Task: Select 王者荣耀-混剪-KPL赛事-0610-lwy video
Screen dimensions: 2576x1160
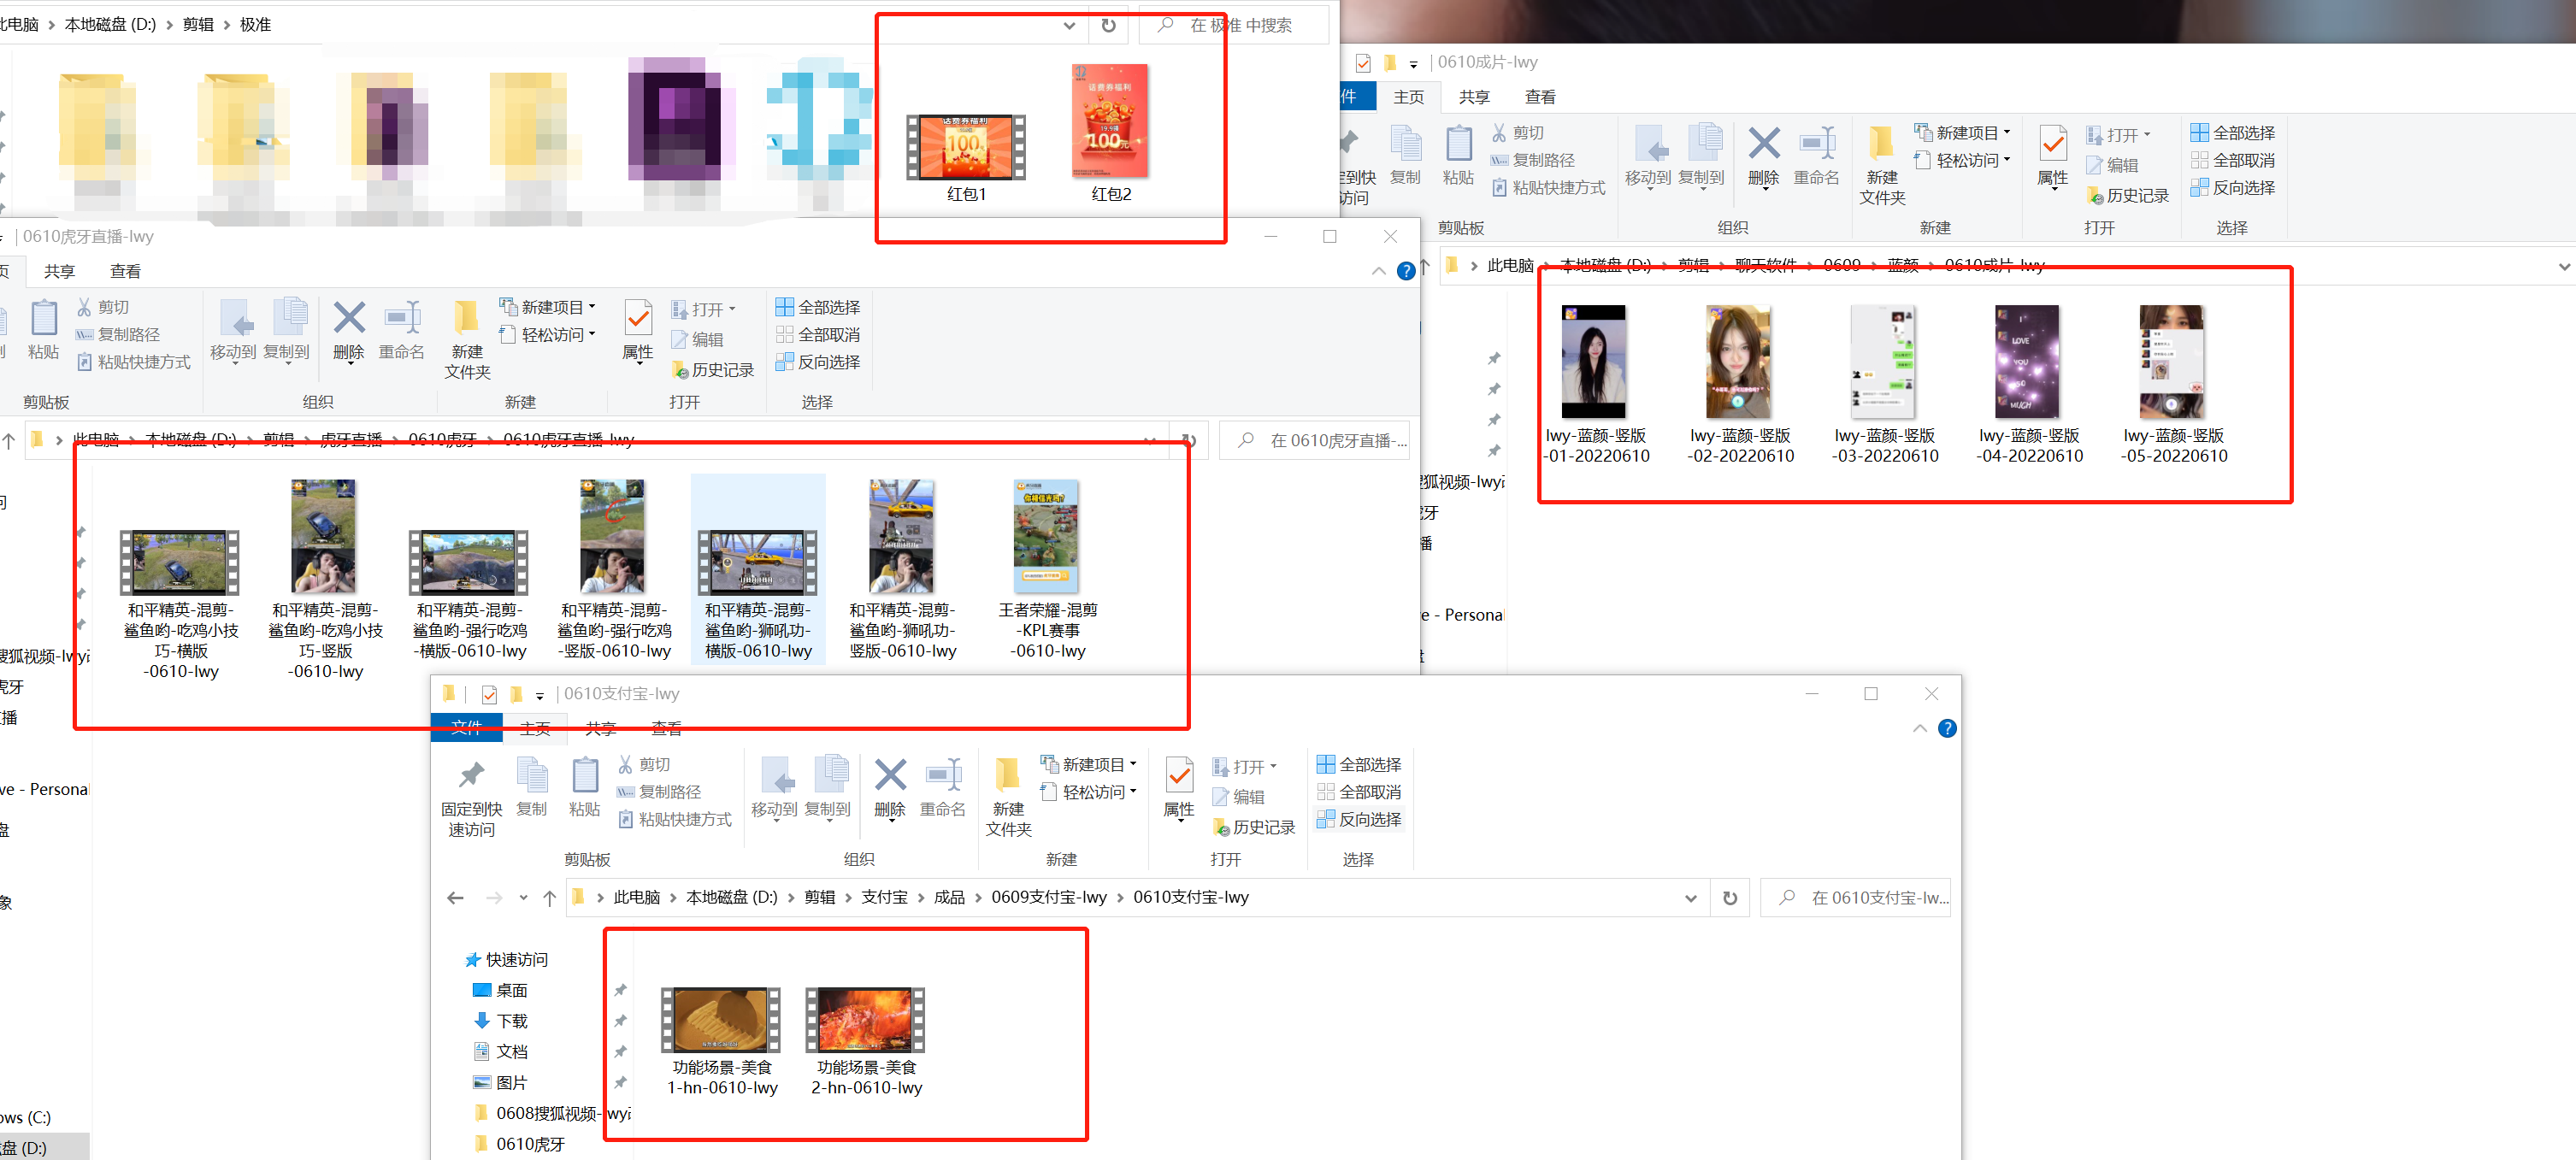Action: (x=1047, y=570)
